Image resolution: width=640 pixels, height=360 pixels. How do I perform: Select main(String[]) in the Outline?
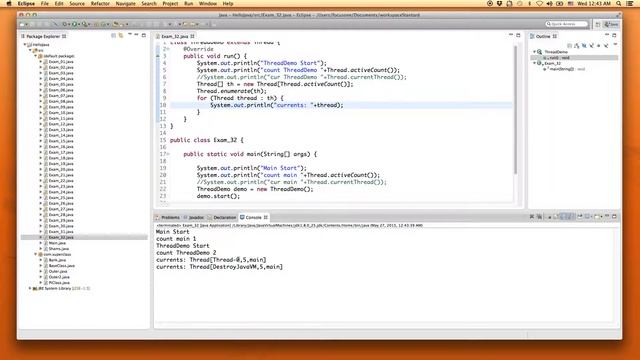click(x=564, y=69)
